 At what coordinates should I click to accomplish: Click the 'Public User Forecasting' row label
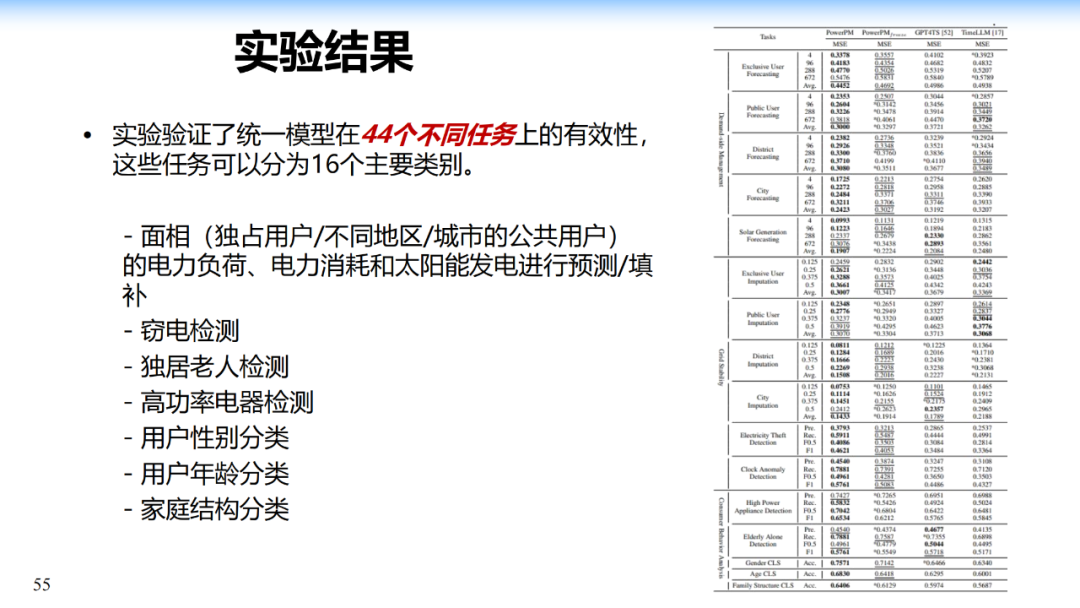coord(762,112)
